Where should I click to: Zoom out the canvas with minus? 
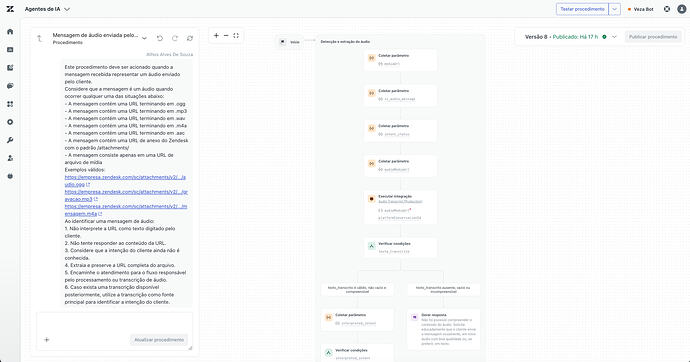tap(226, 36)
